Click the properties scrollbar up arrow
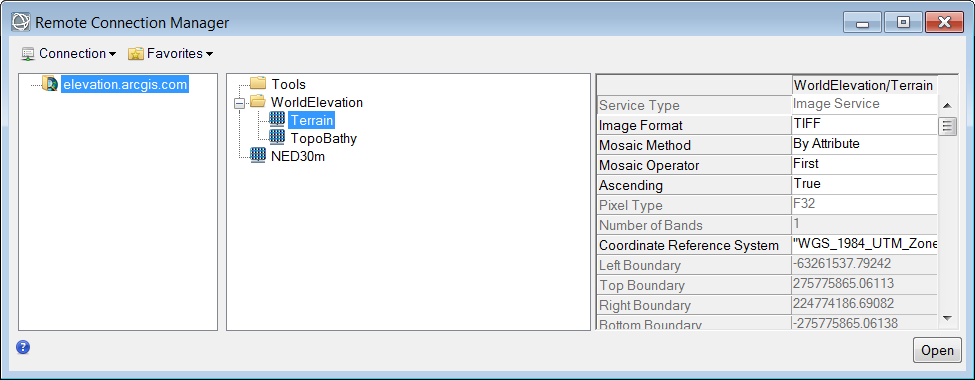Image resolution: width=975 pixels, height=380 pixels. [948, 105]
